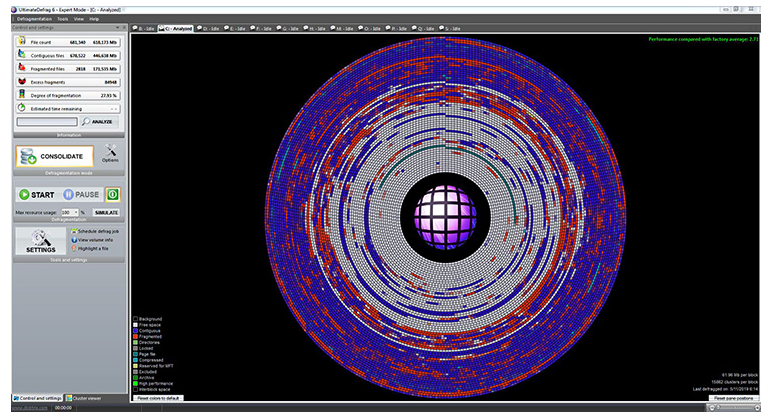Click the SIMULATE button
The image size is (776, 414).
pyautogui.click(x=107, y=212)
